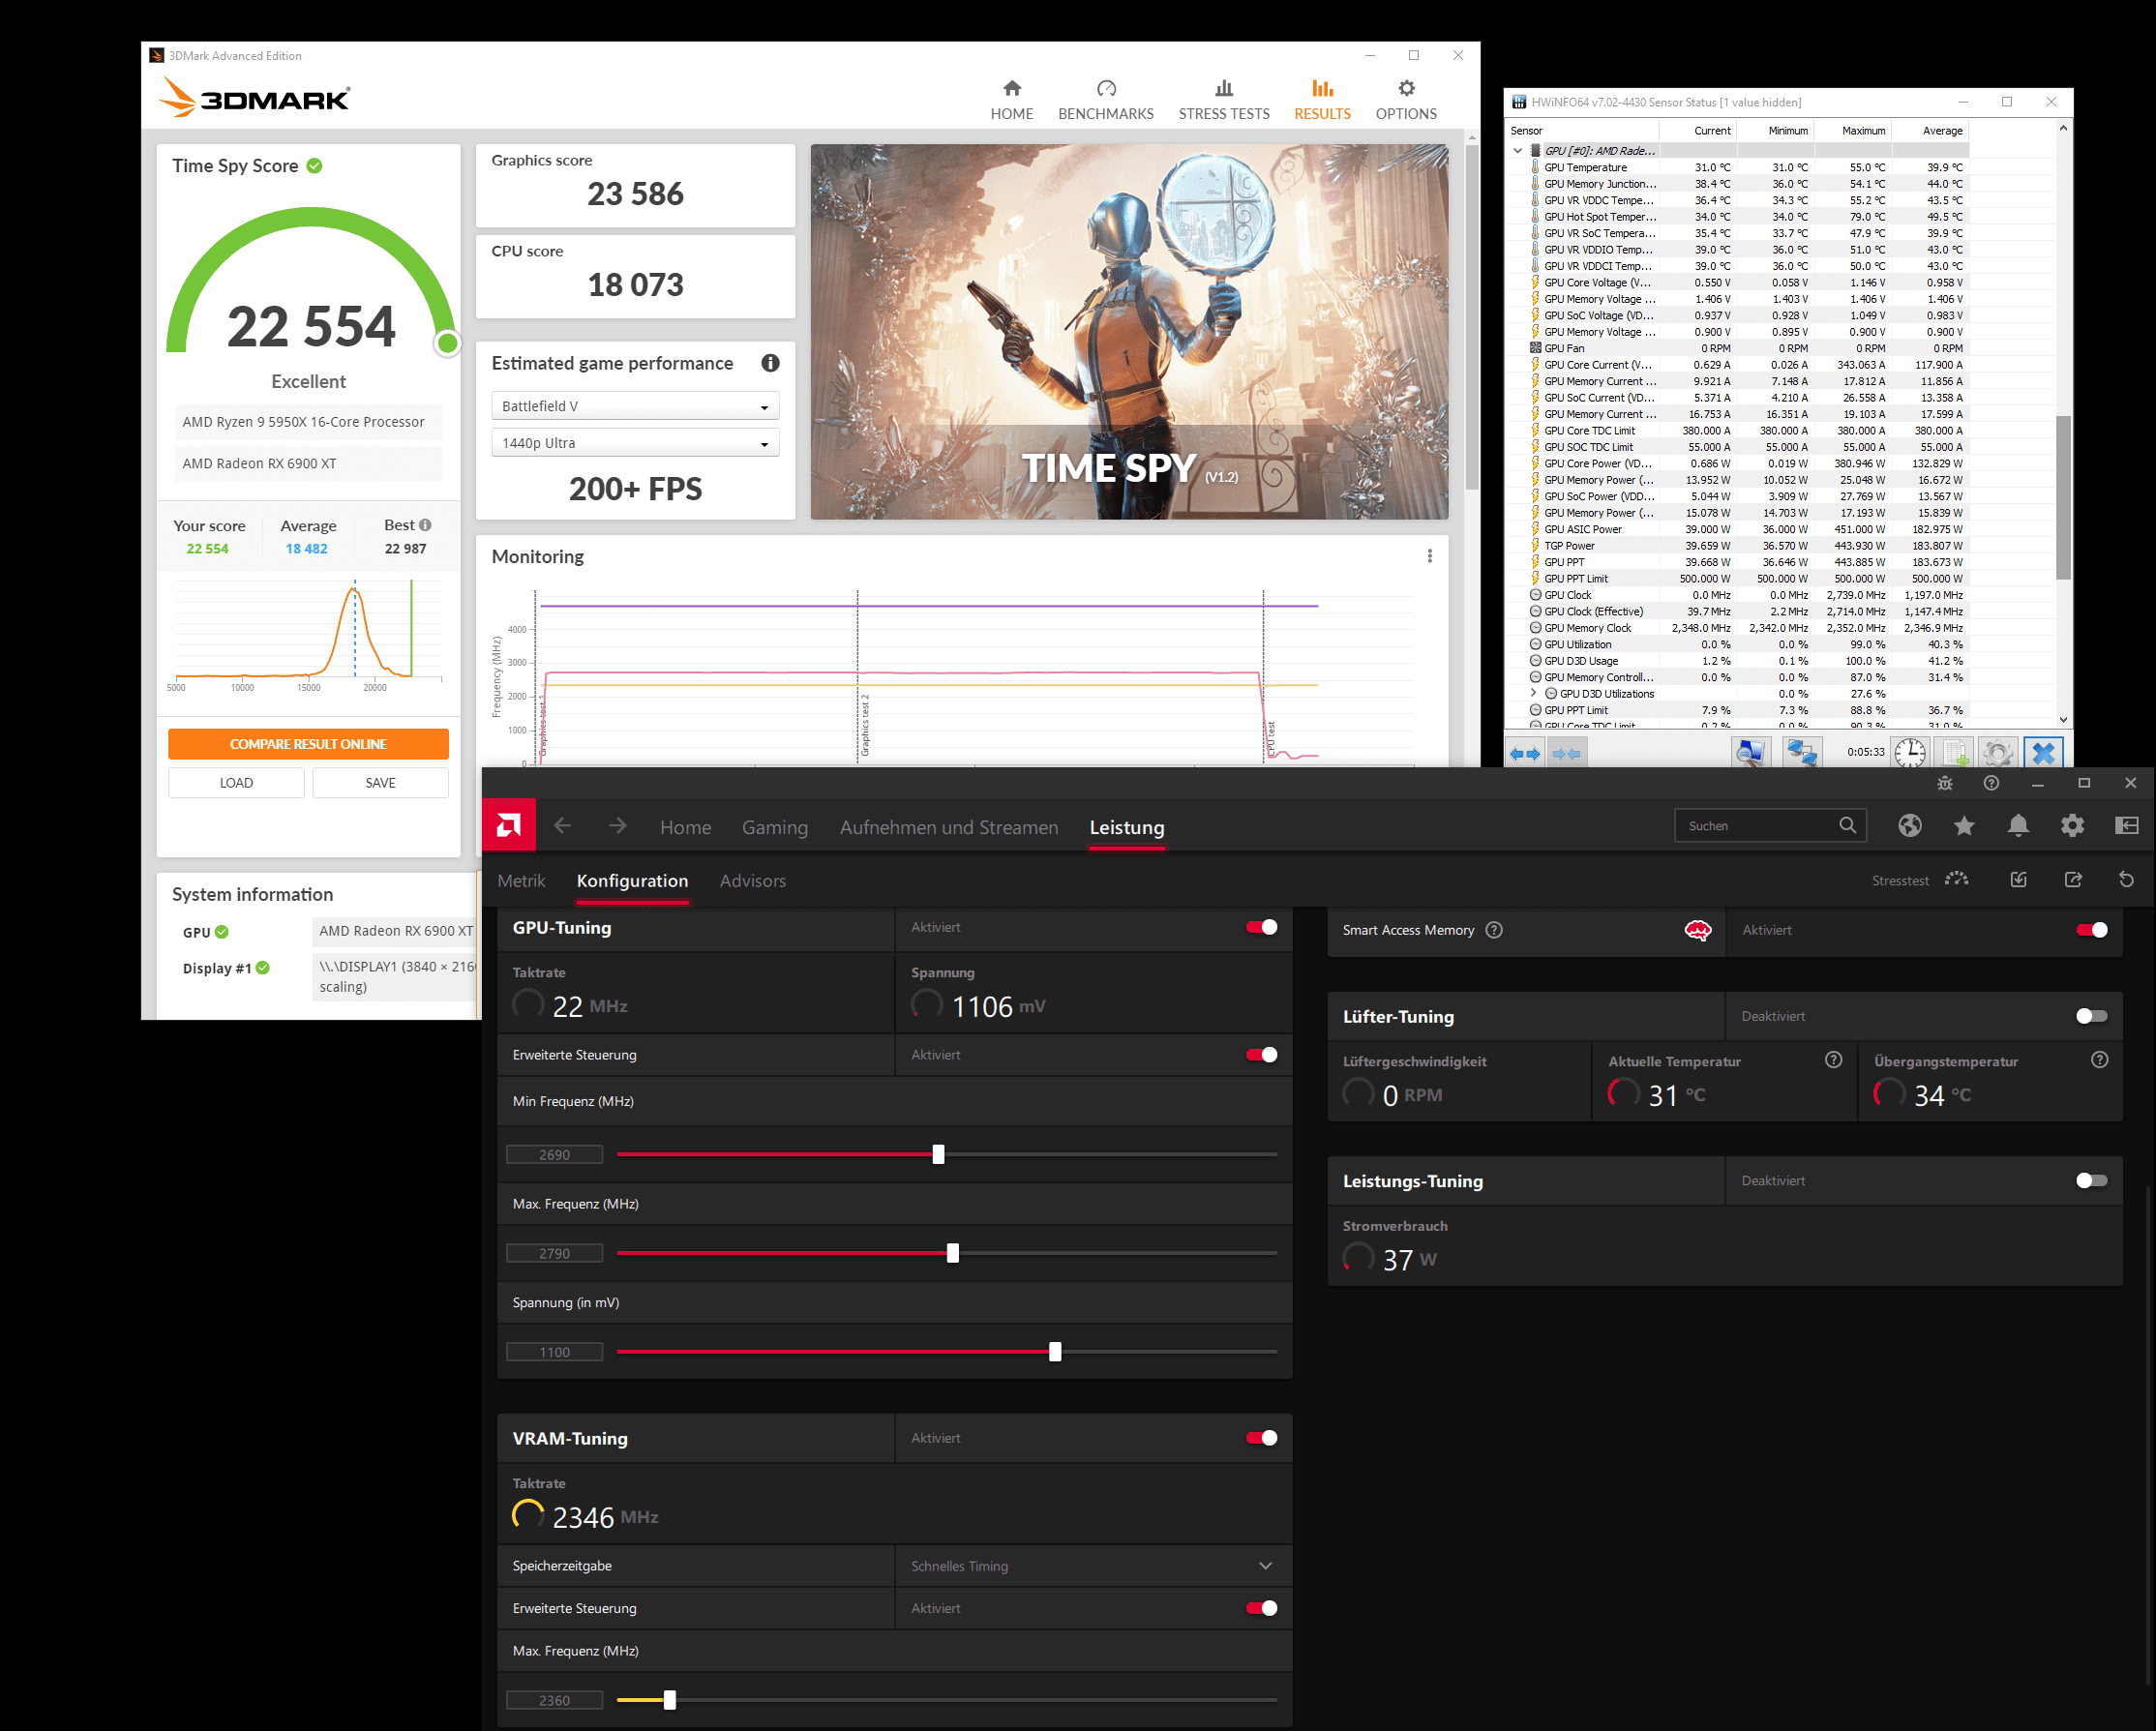Enable Leistungs-Tuning switch

(x=2091, y=1181)
